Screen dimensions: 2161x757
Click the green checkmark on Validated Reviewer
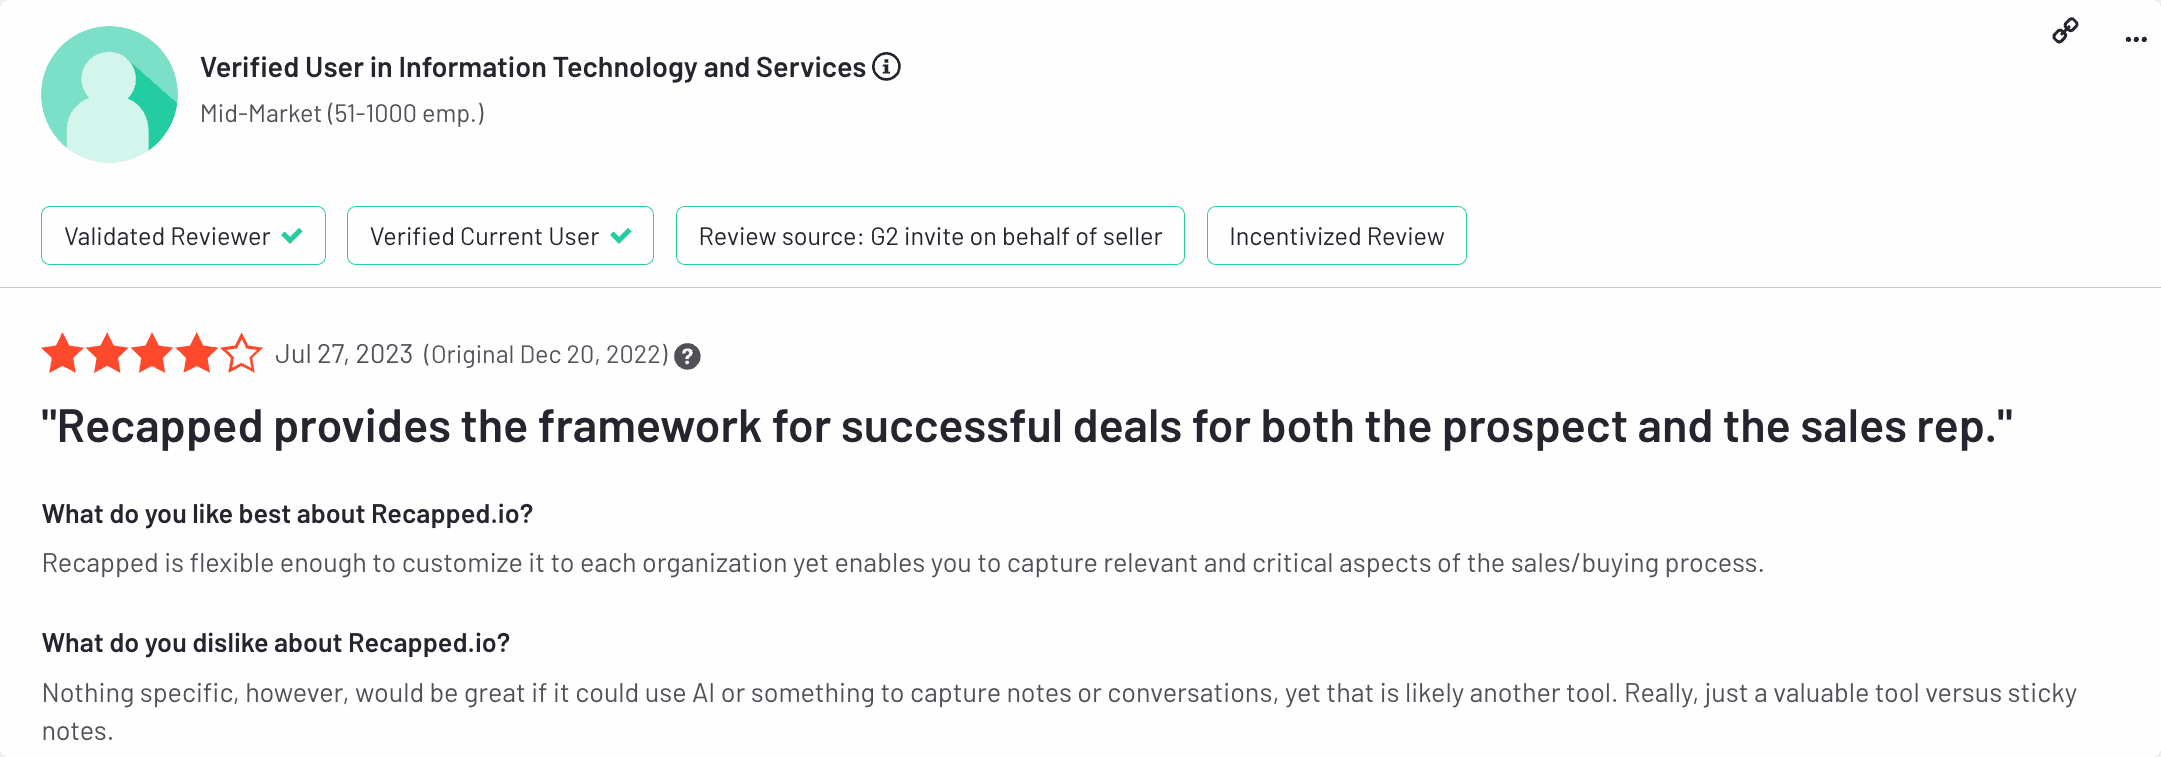pyautogui.click(x=292, y=236)
